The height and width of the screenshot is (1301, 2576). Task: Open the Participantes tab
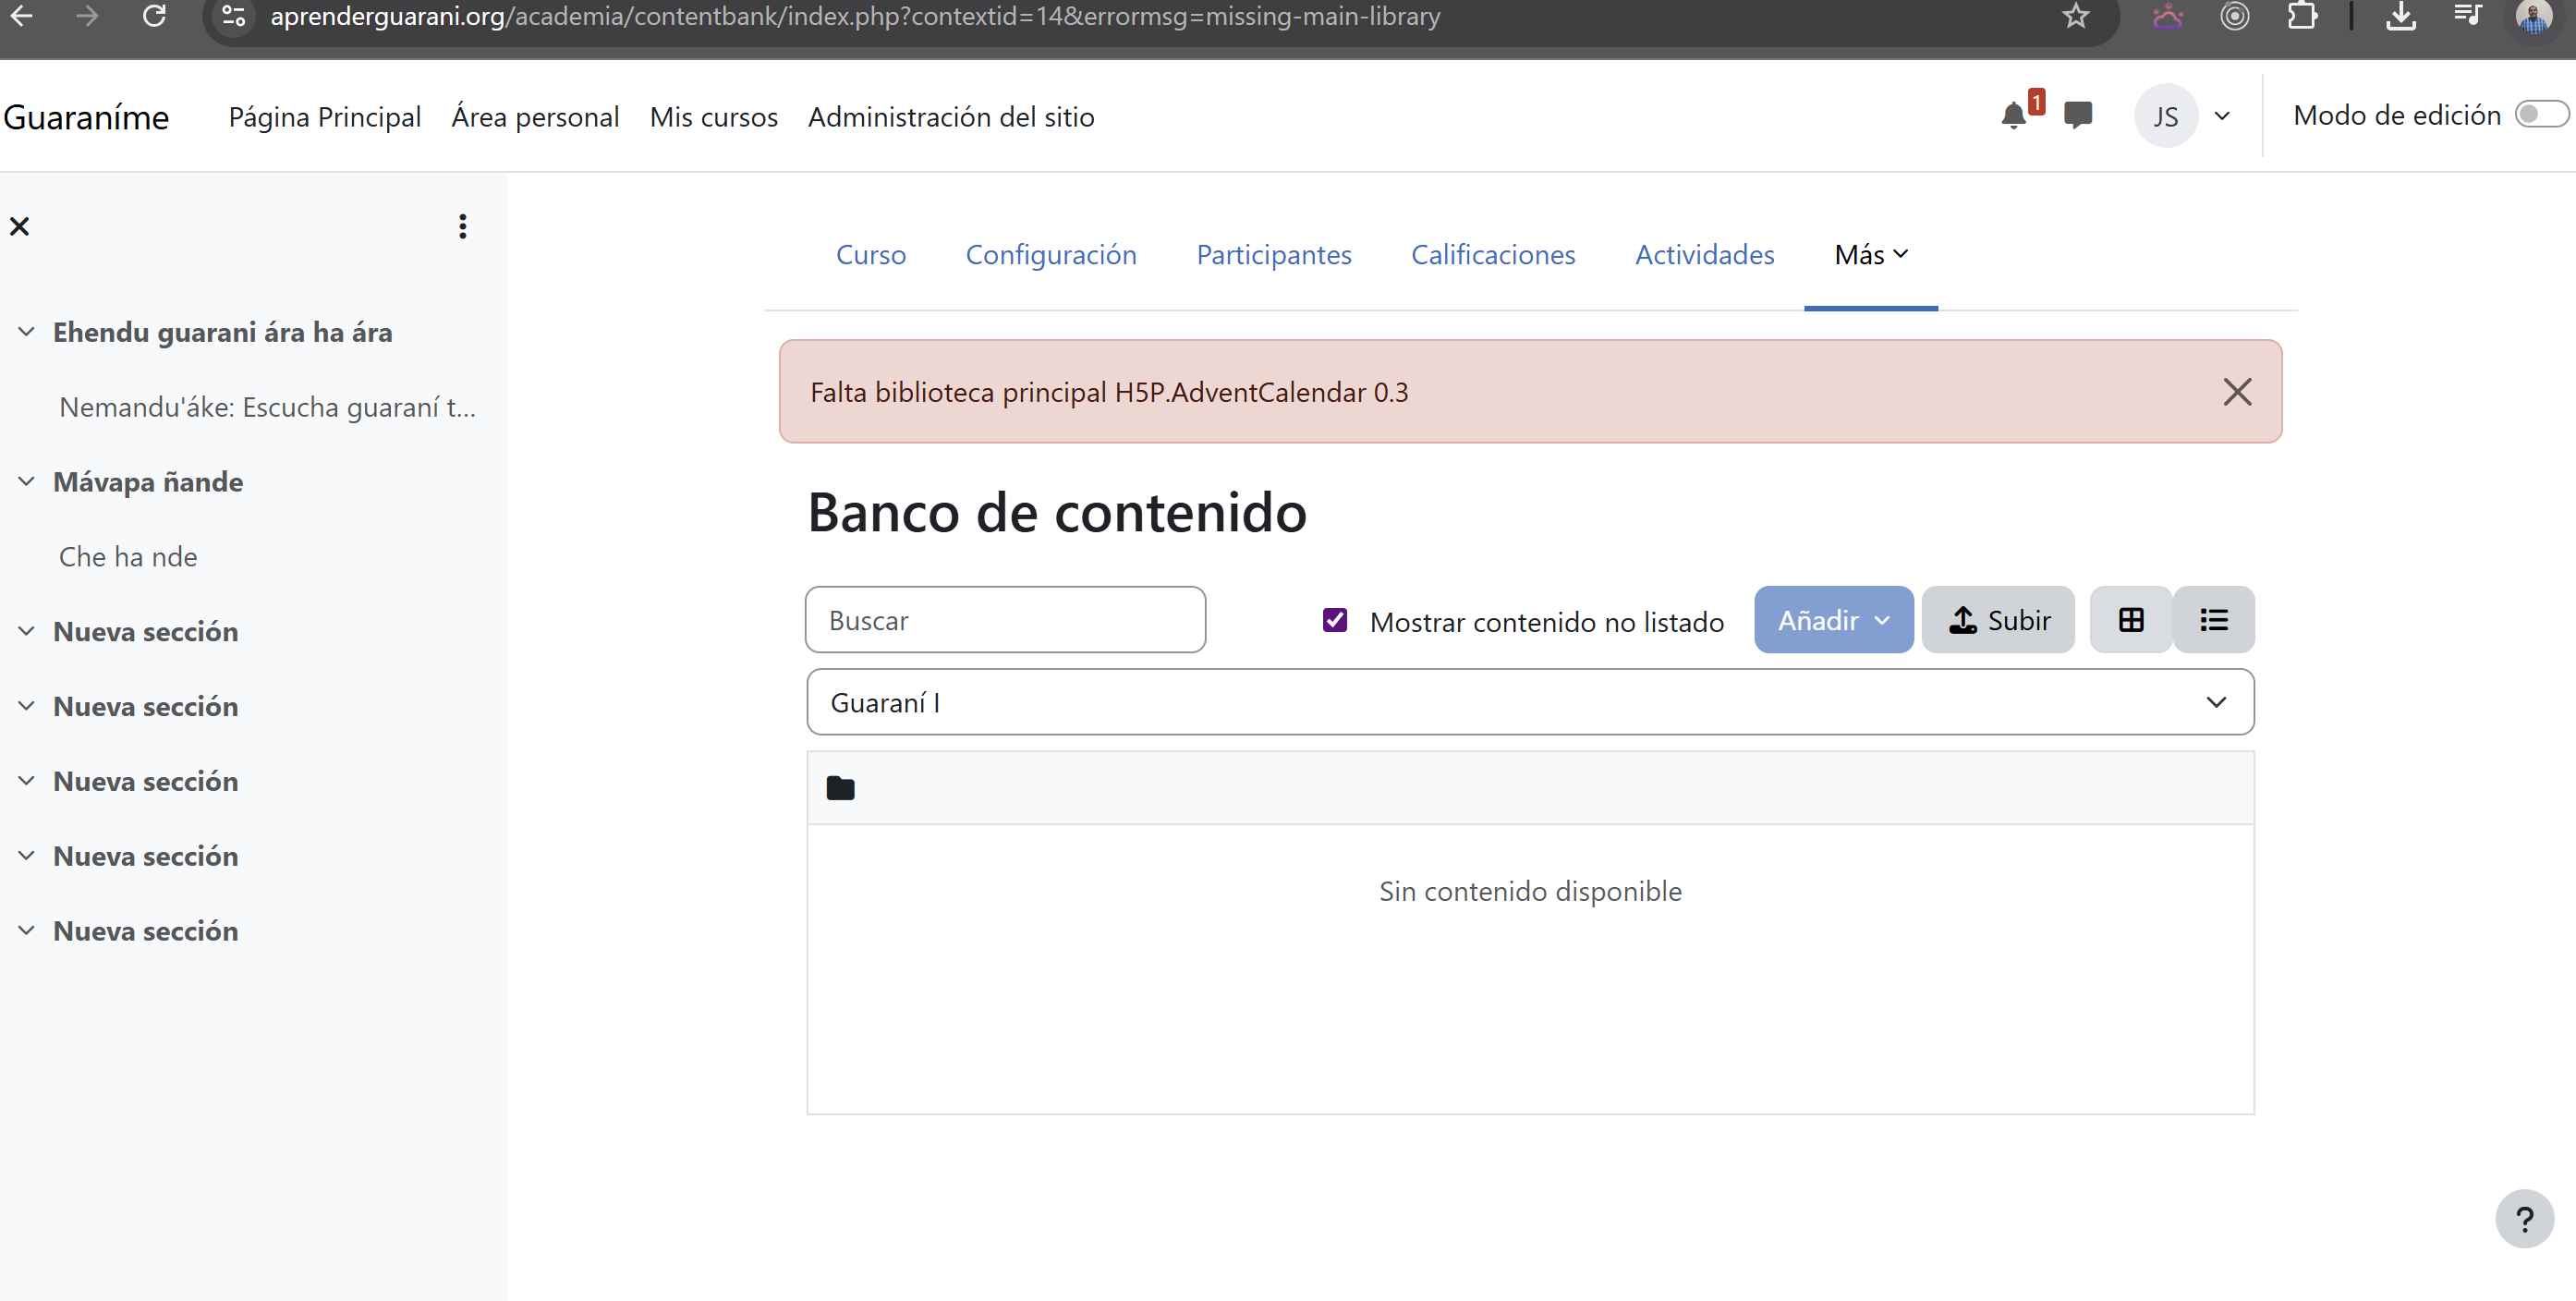1273,254
